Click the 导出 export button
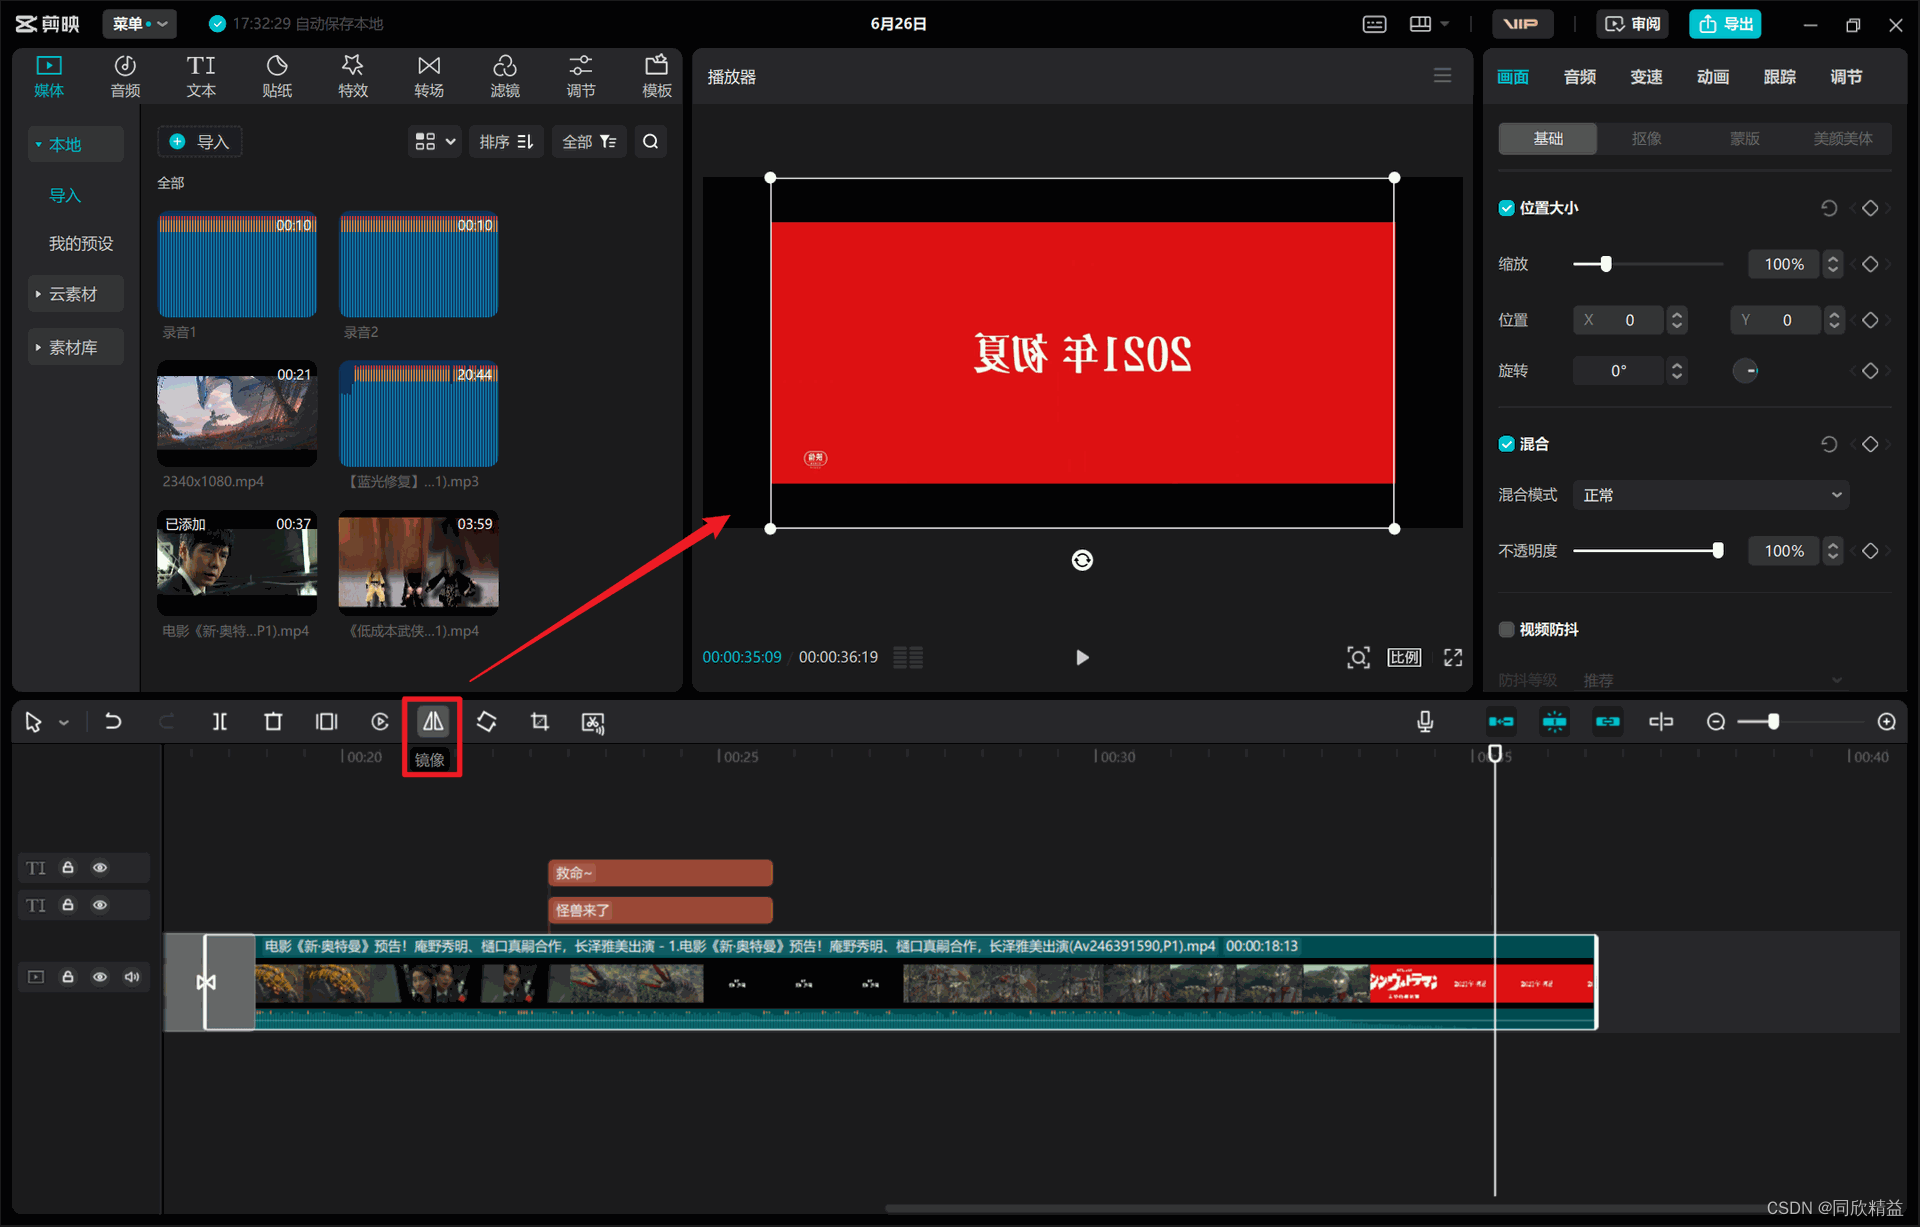 pos(1725,24)
